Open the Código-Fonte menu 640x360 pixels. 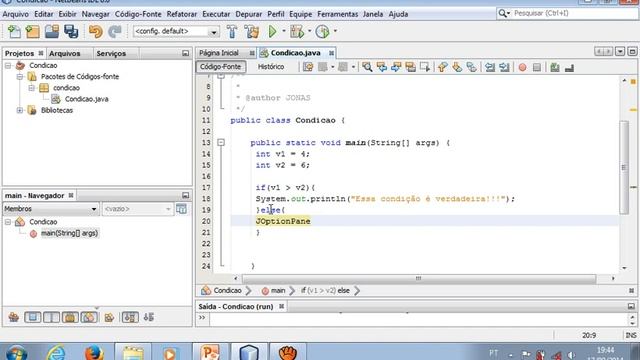point(138,14)
